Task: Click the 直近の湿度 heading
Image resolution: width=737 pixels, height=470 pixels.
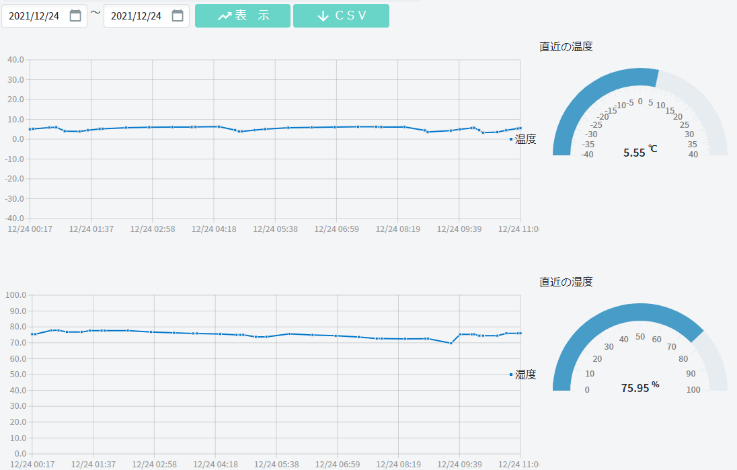Action: coord(567,282)
